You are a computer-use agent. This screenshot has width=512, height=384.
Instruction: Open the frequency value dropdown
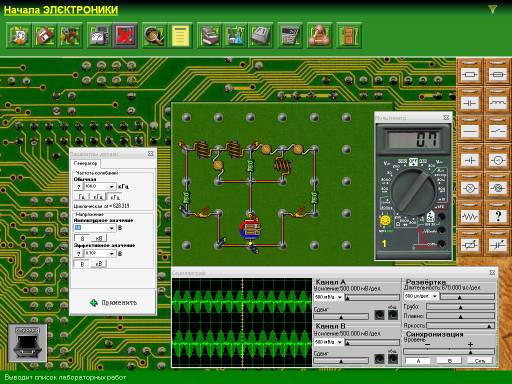(112, 186)
